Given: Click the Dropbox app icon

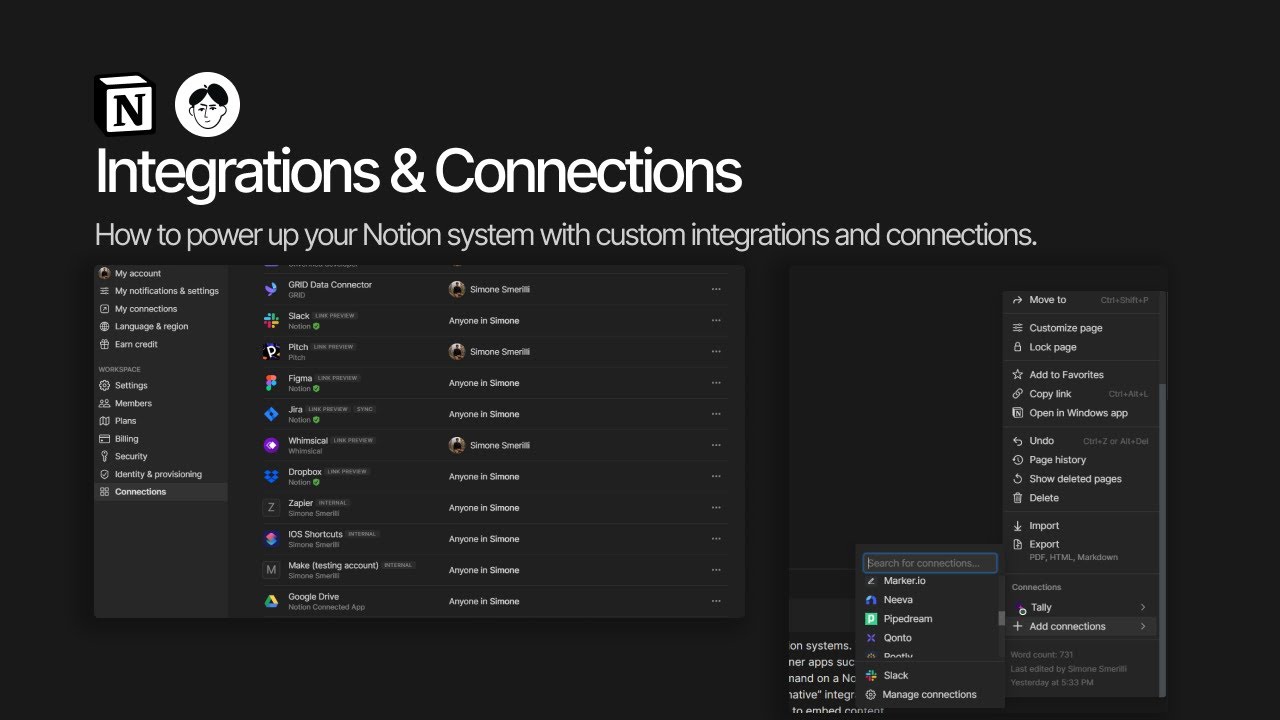Looking at the screenshot, I should click(271, 476).
